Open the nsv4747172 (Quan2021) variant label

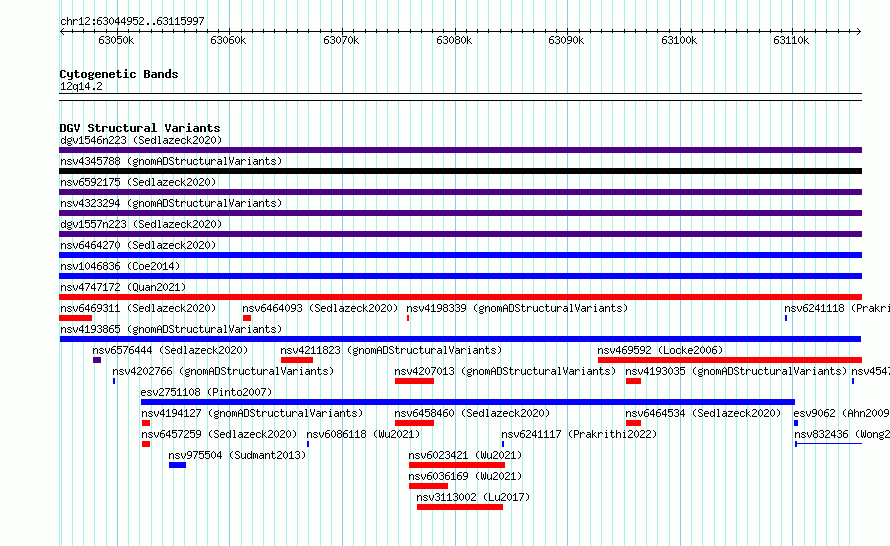(123, 287)
